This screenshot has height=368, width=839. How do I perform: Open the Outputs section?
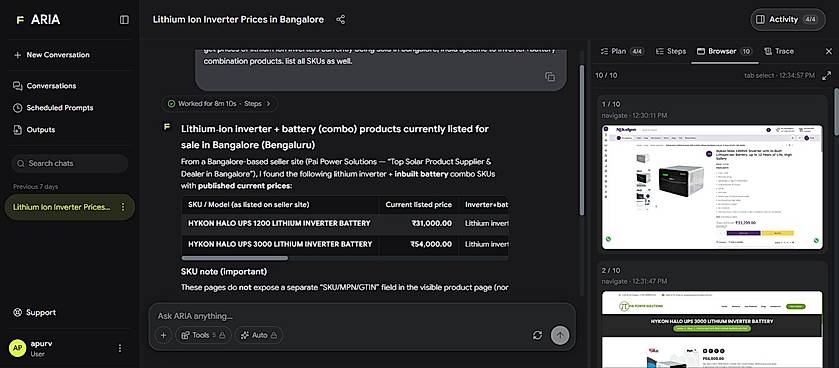[x=35, y=129]
